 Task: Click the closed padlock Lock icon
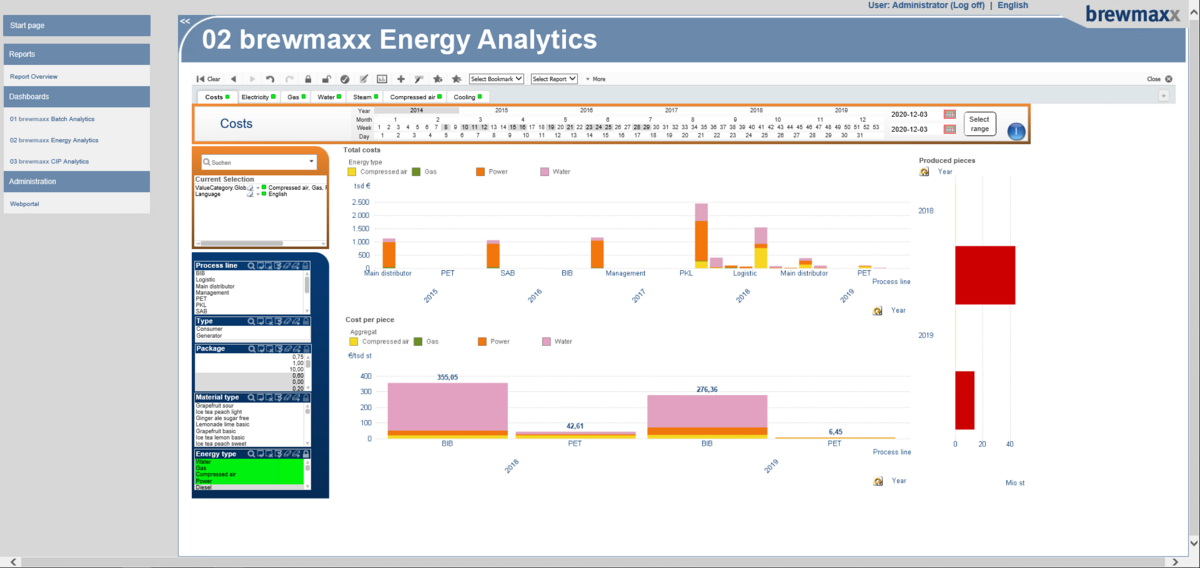pyautogui.click(x=308, y=79)
